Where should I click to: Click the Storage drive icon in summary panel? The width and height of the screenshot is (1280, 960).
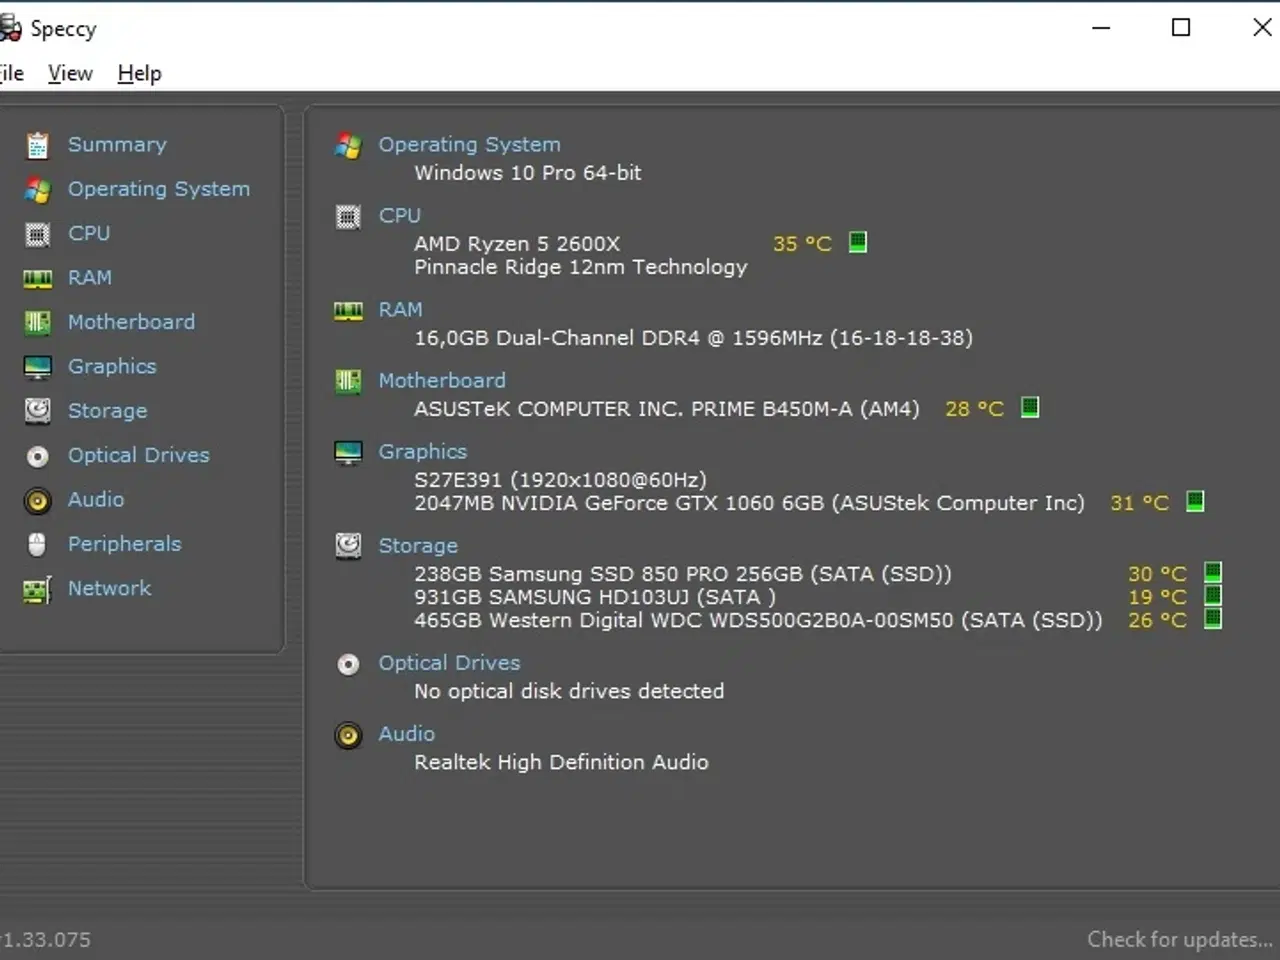click(348, 546)
